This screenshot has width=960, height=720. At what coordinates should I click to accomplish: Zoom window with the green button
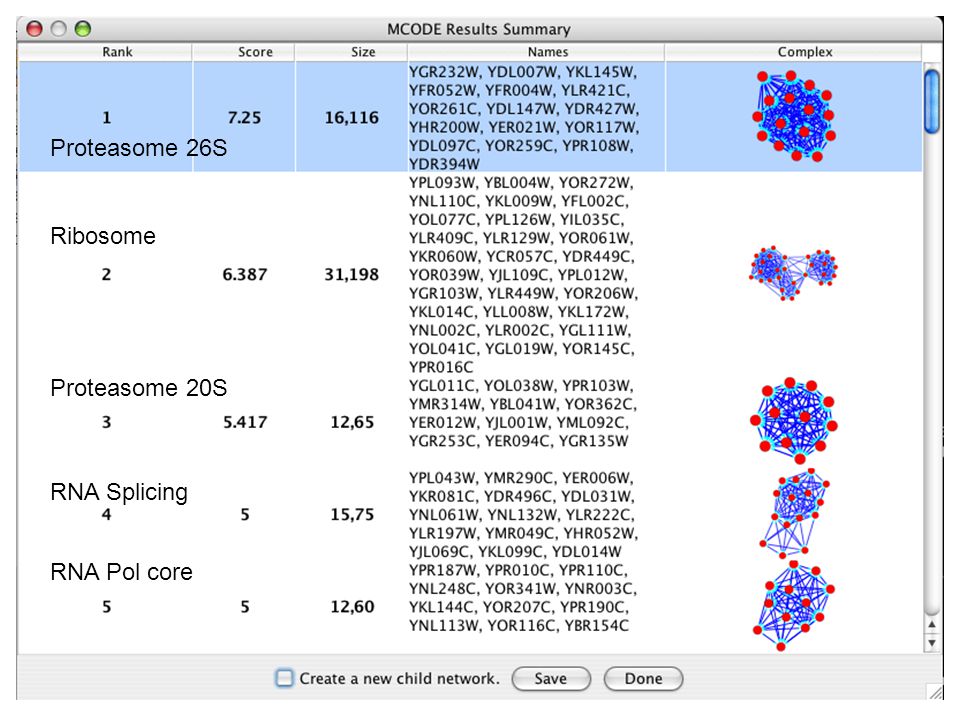[82, 28]
